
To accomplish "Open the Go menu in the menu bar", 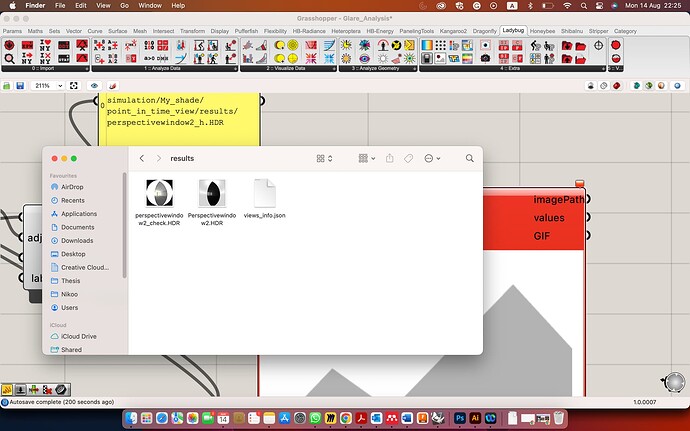I will pos(125,6).
